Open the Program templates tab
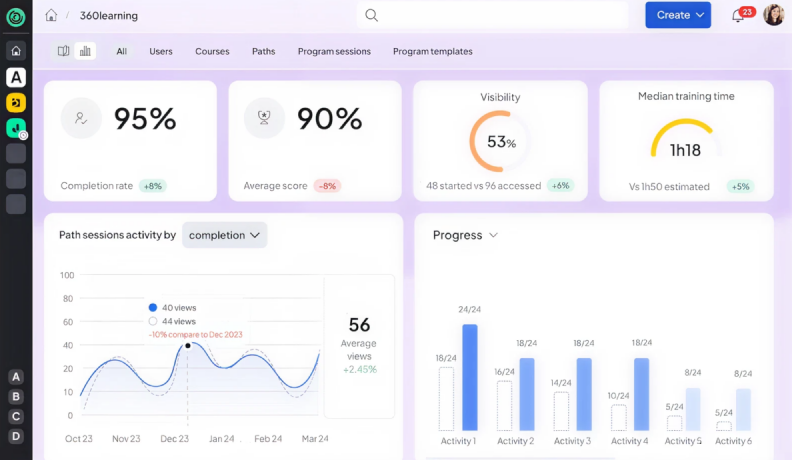This screenshot has width=792, height=460. click(x=433, y=51)
